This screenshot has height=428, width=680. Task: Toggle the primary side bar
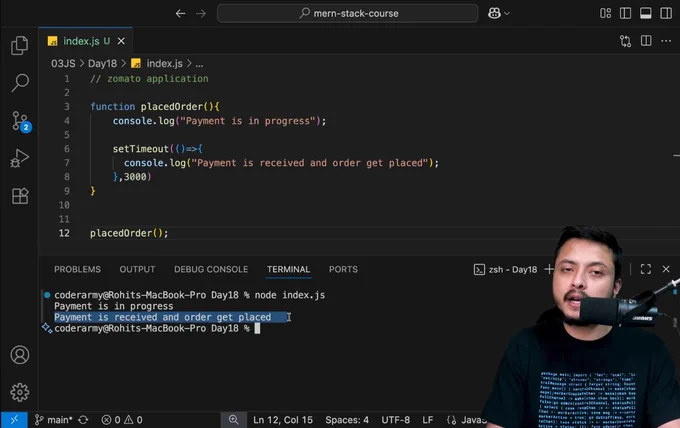tap(625, 13)
